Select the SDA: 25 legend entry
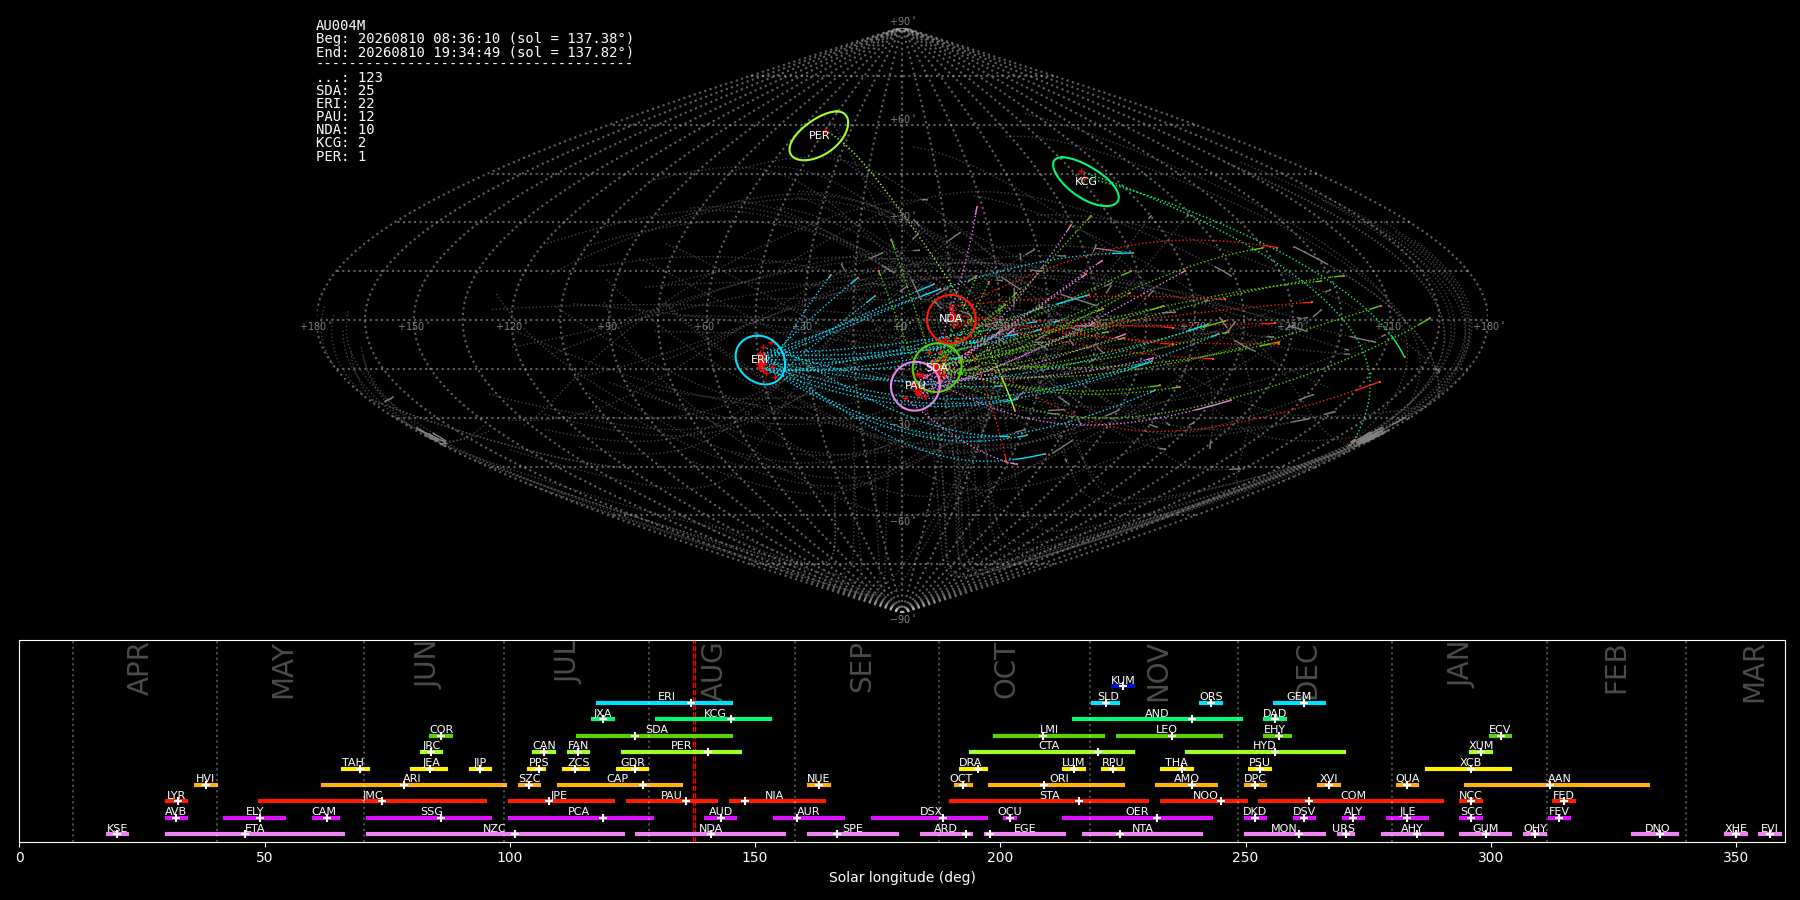The height and width of the screenshot is (900, 1800). pos(345,91)
